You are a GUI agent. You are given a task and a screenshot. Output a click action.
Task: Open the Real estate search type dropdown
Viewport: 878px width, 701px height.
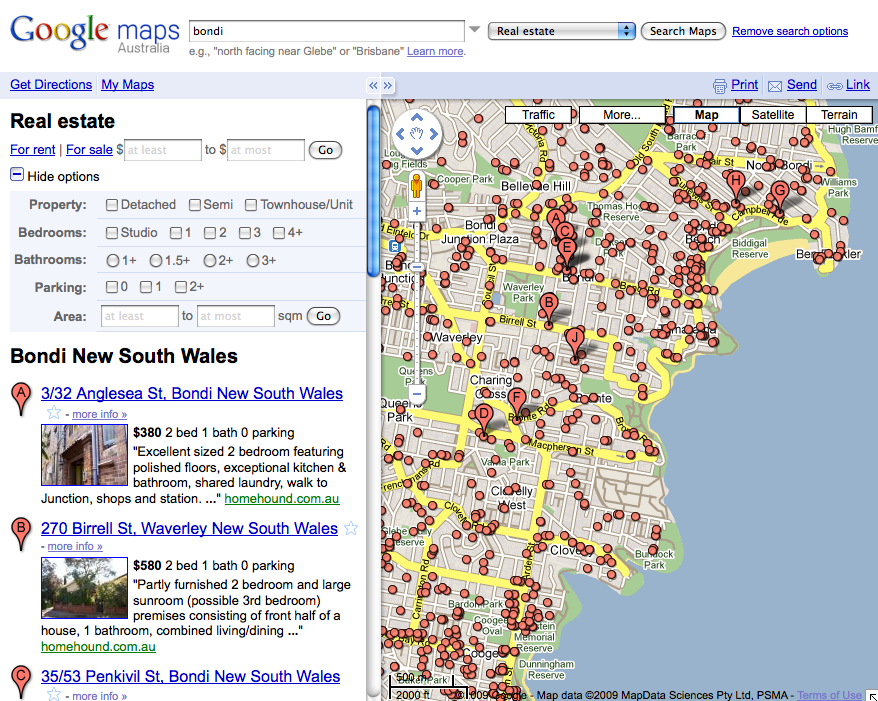tap(562, 31)
